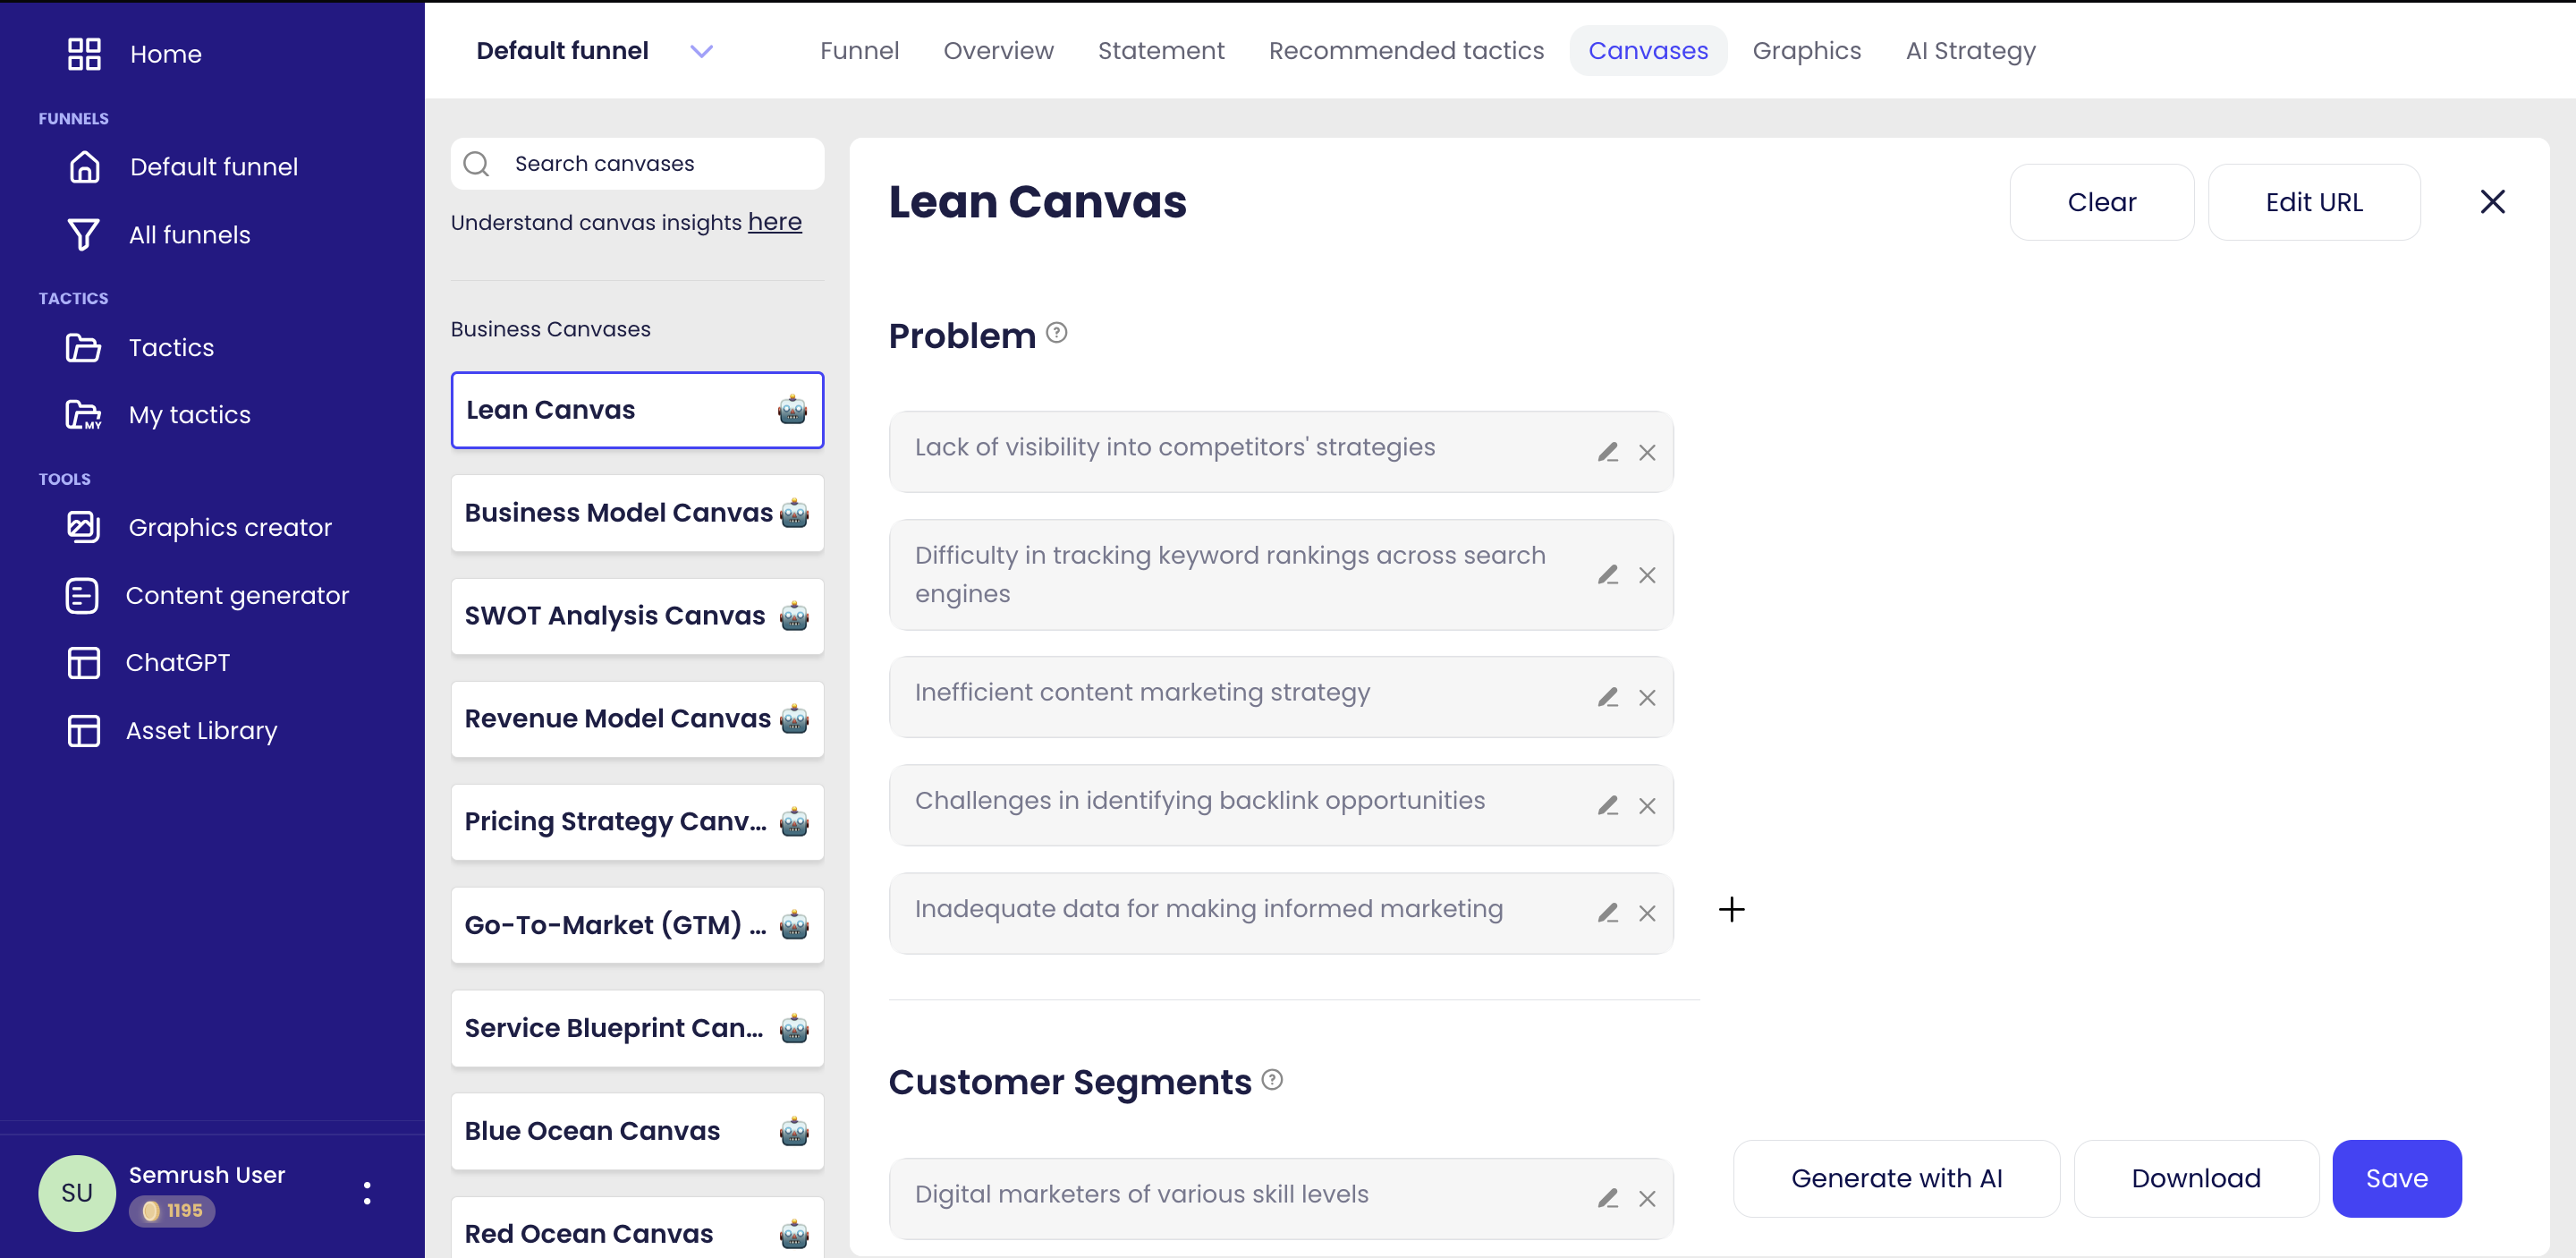Click the Default funnel dropdown arrow
This screenshot has height=1258, width=2576.
(701, 51)
